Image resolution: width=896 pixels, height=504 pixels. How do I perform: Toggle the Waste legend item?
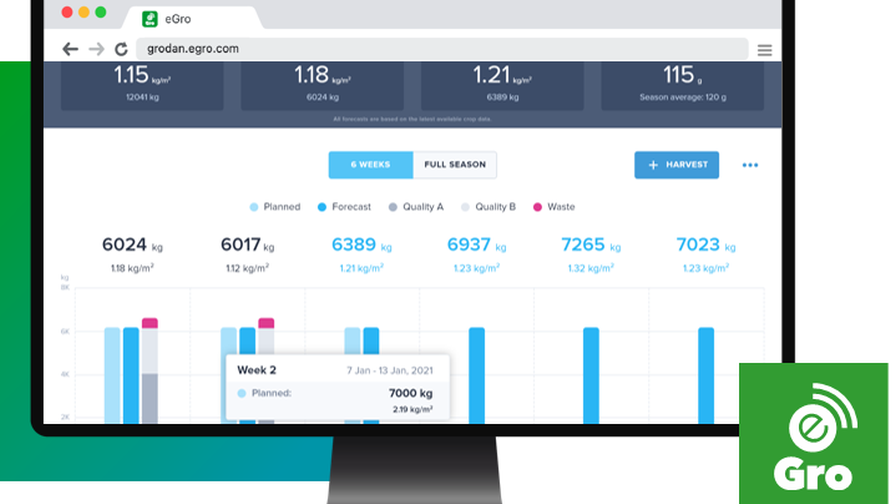pos(554,207)
